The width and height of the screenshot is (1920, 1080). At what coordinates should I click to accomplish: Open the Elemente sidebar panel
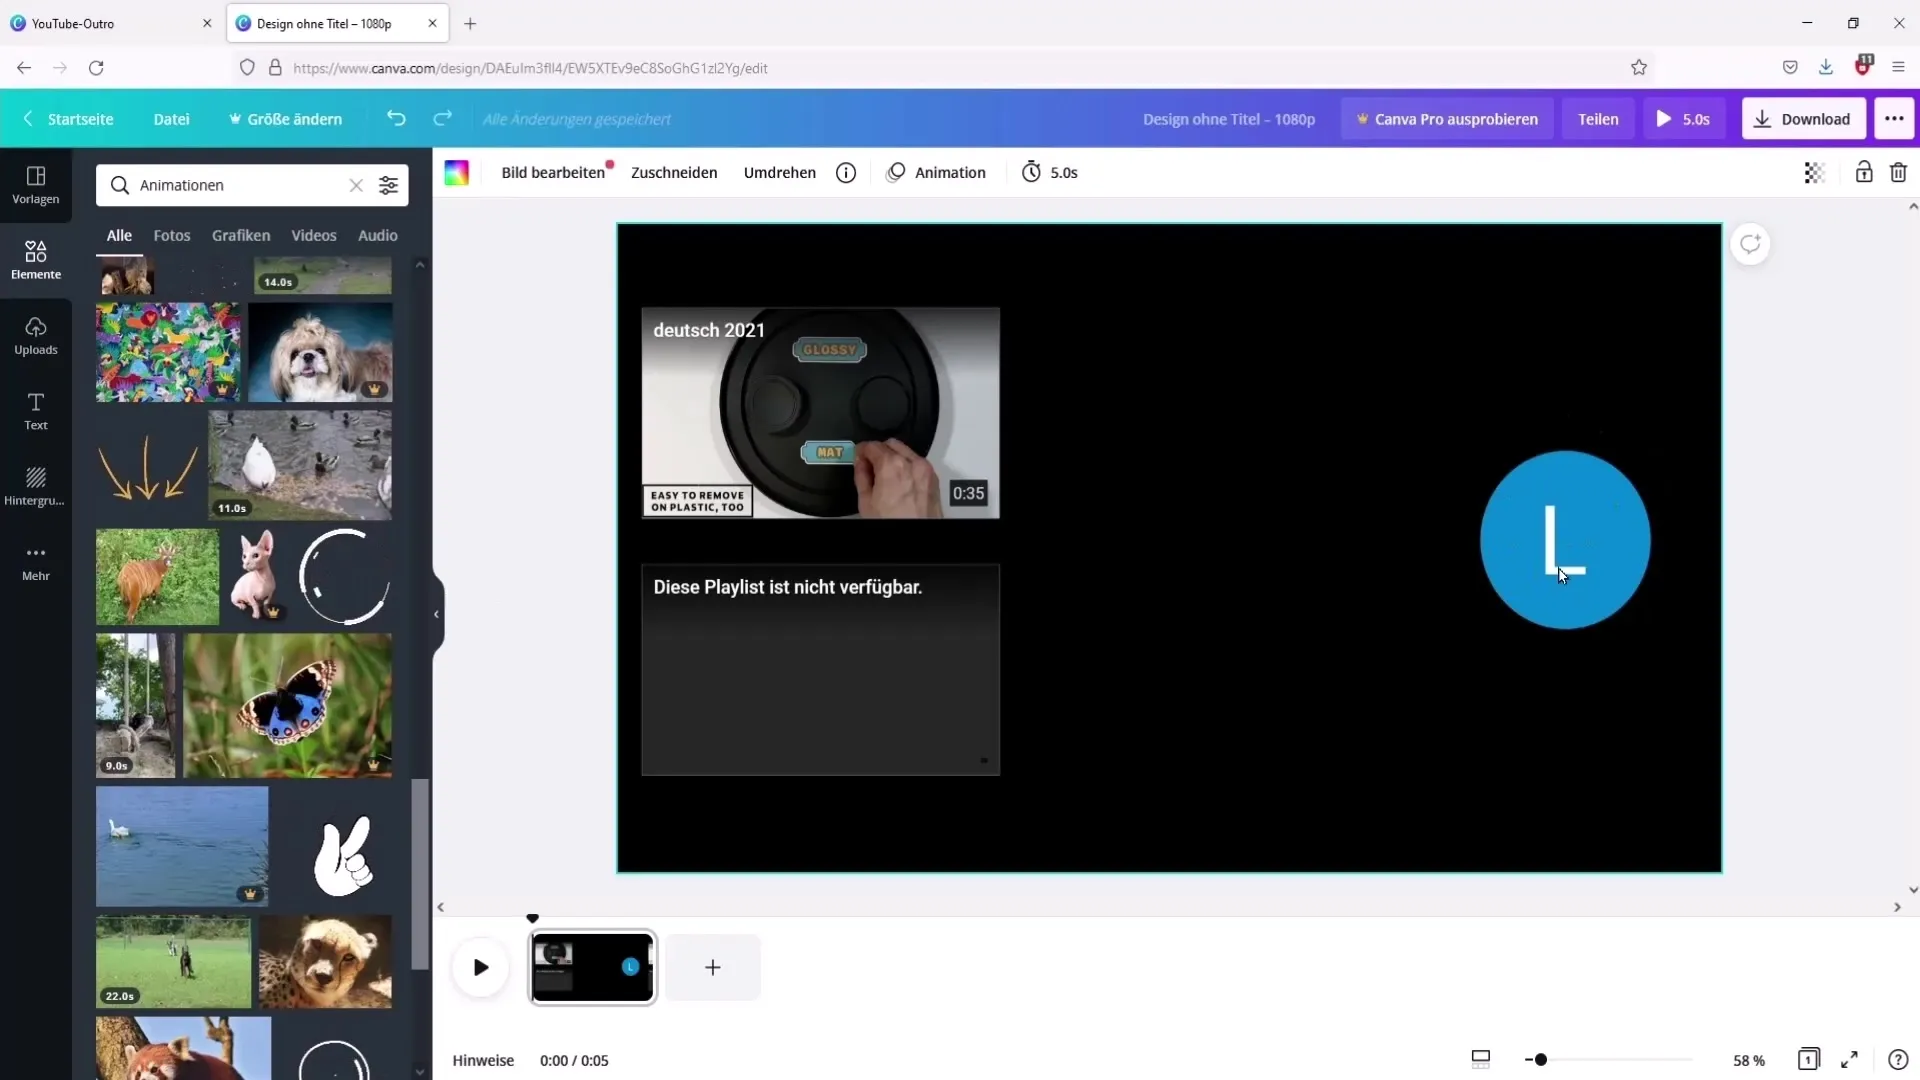click(x=36, y=260)
